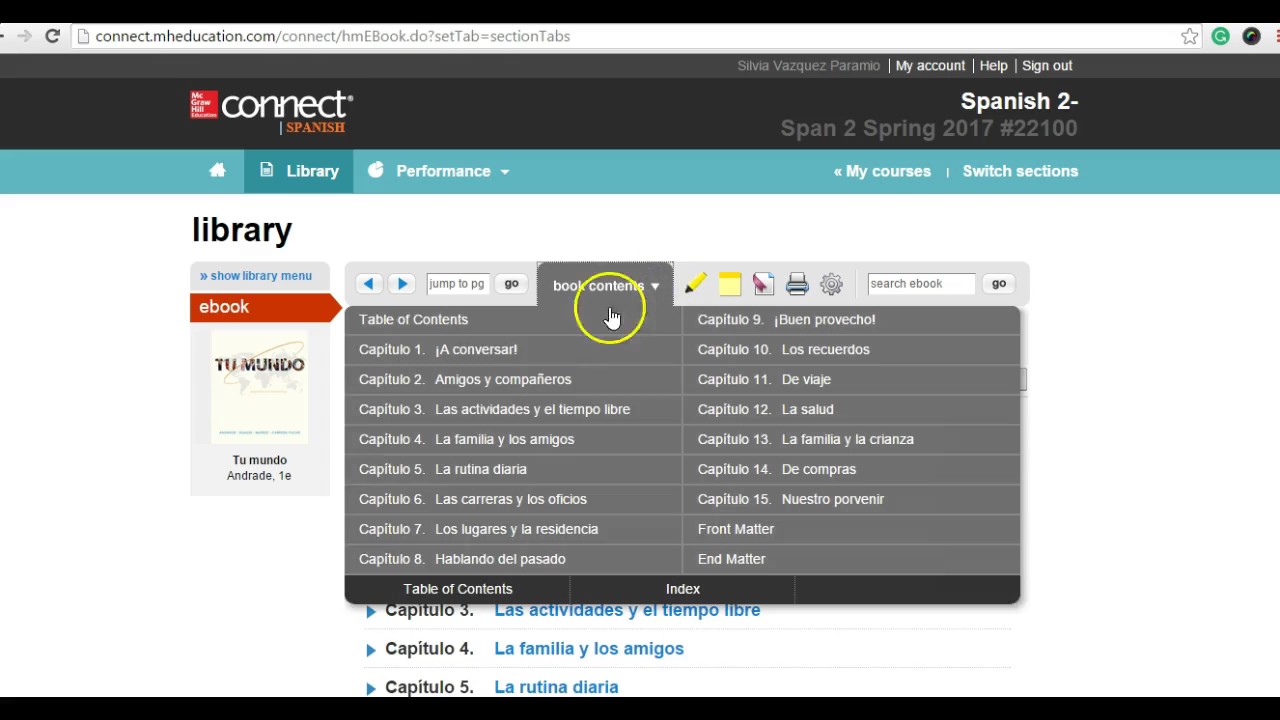
Task: Go to next ebook page arrow
Action: pos(402,284)
